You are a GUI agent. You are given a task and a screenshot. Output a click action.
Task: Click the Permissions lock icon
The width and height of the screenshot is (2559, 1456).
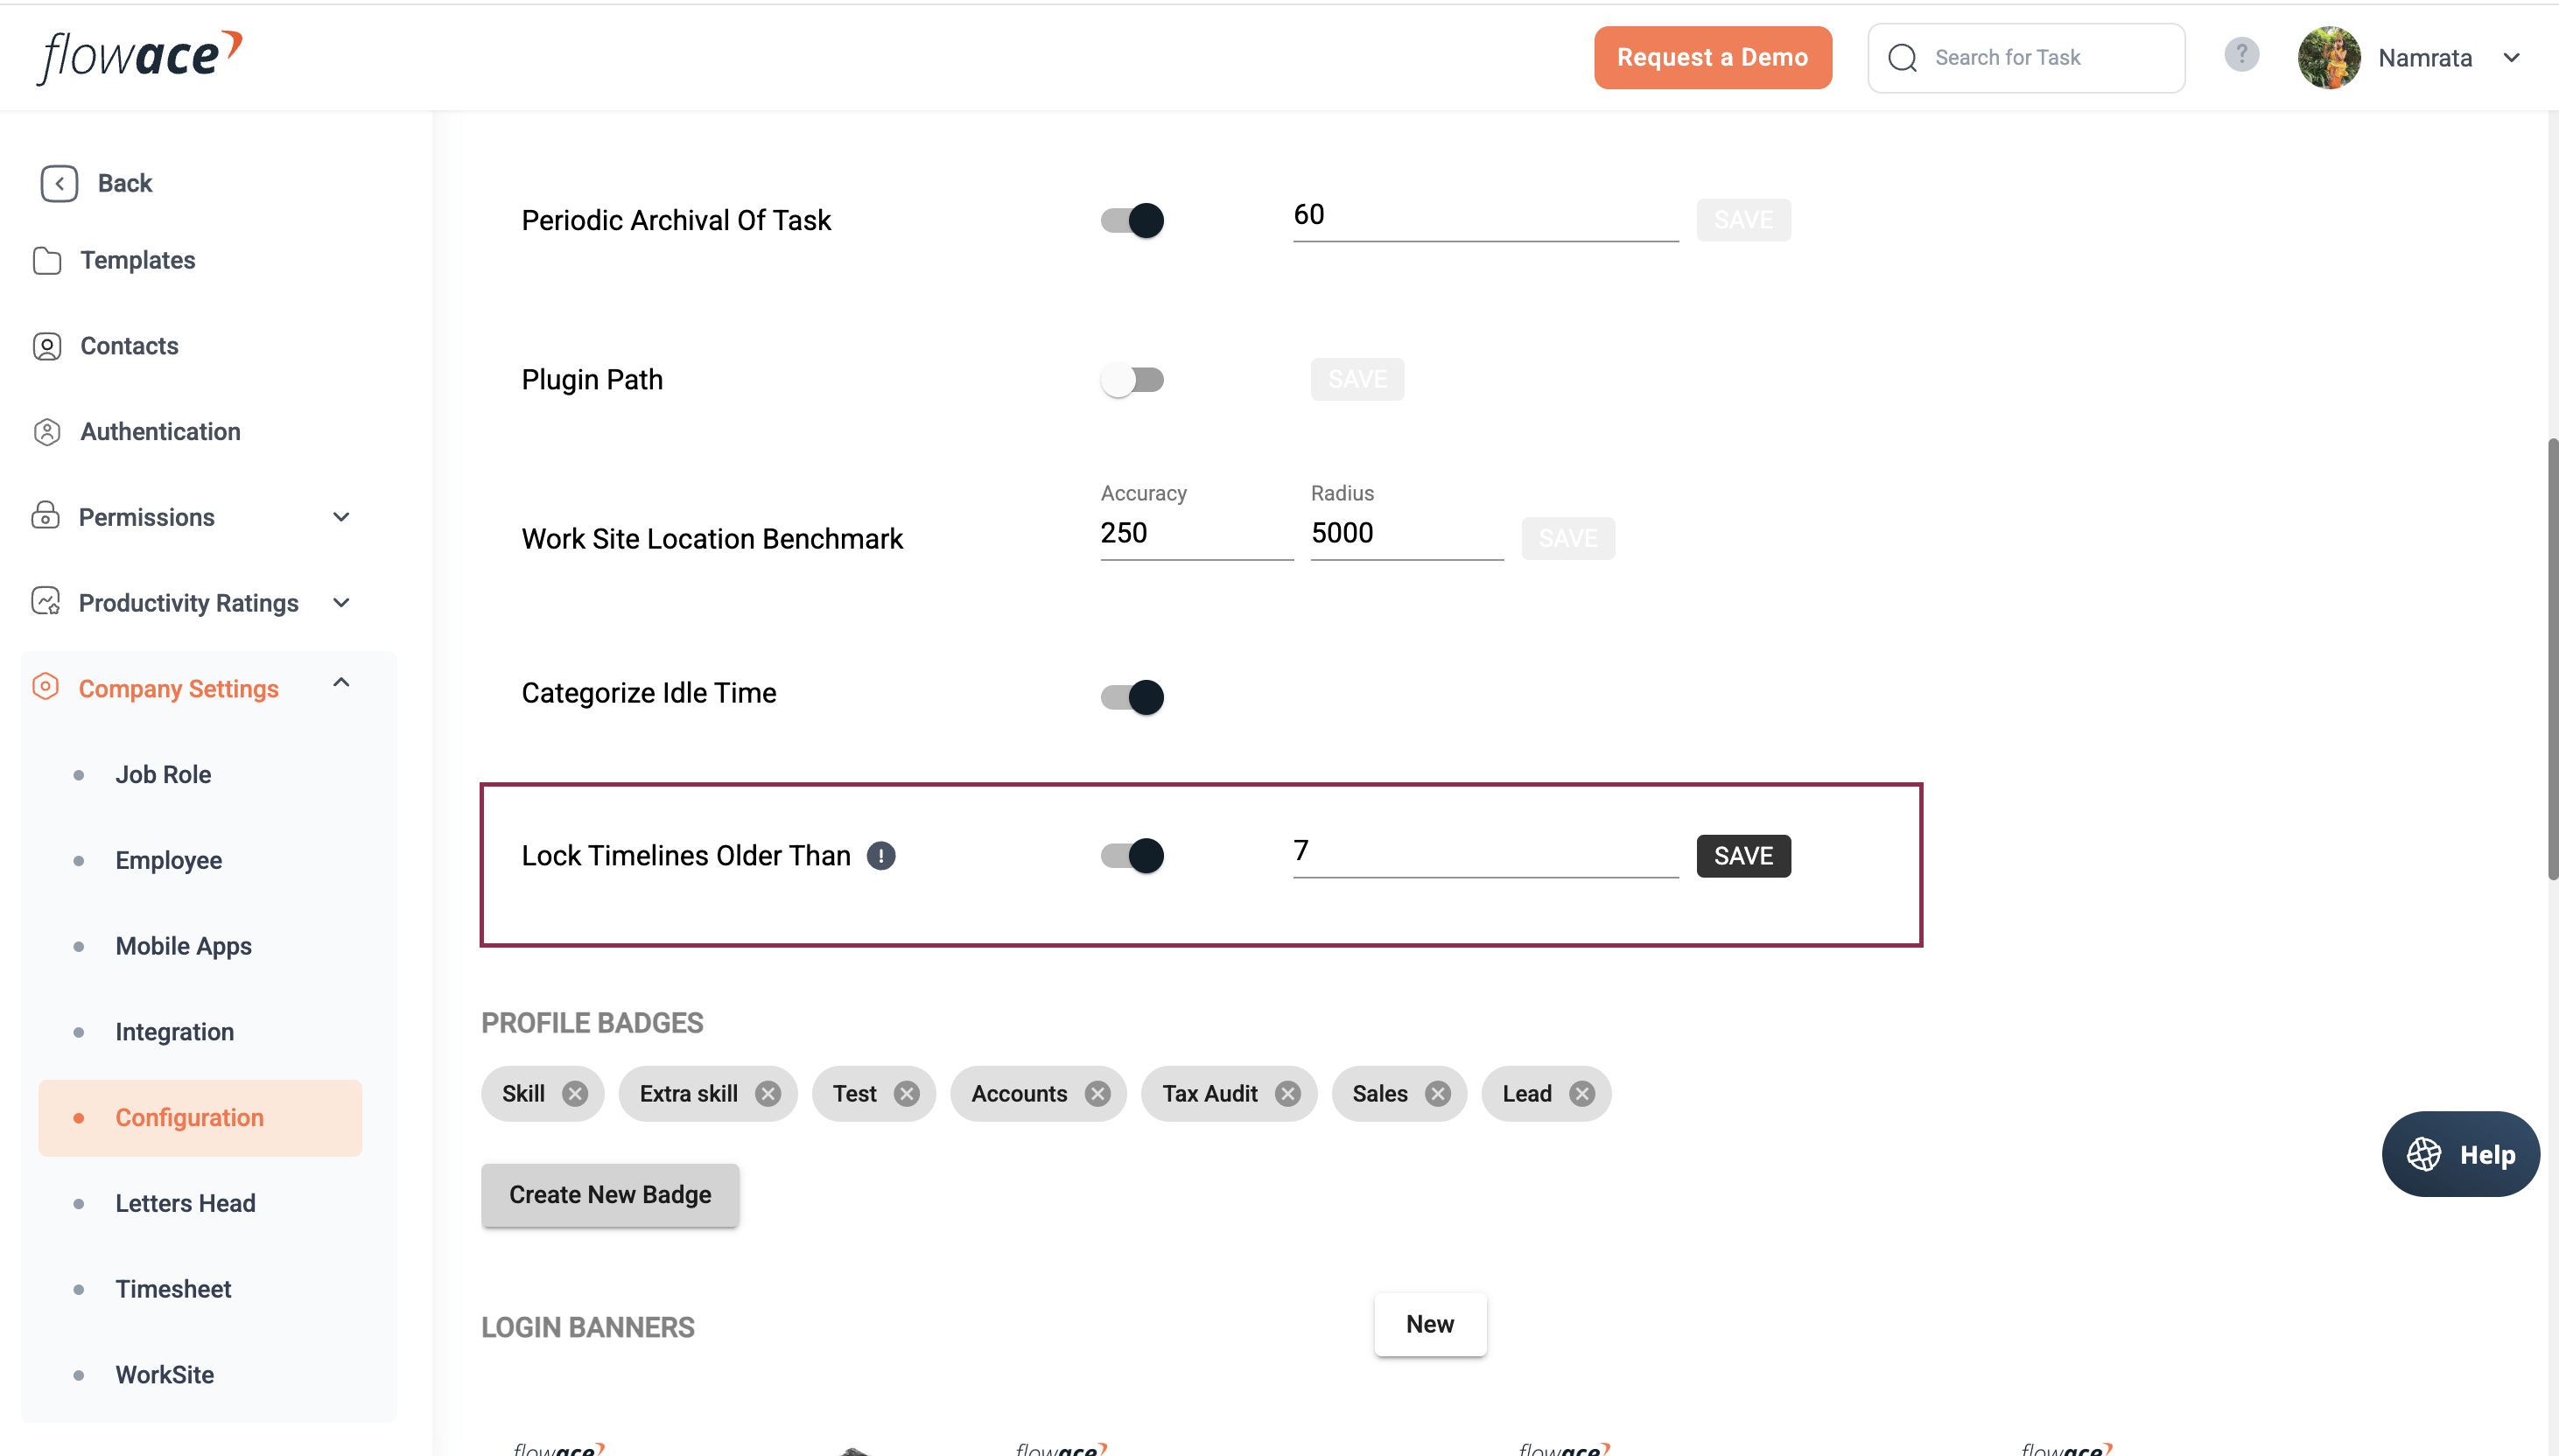[x=46, y=516]
